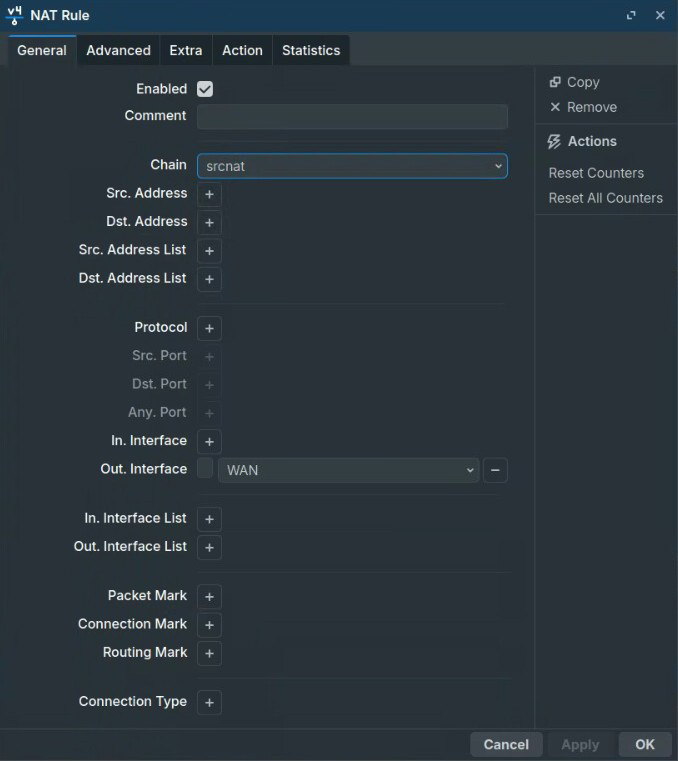Image resolution: width=678 pixels, height=761 pixels.
Task: Click plus next to Connection Type
Action: 209,702
